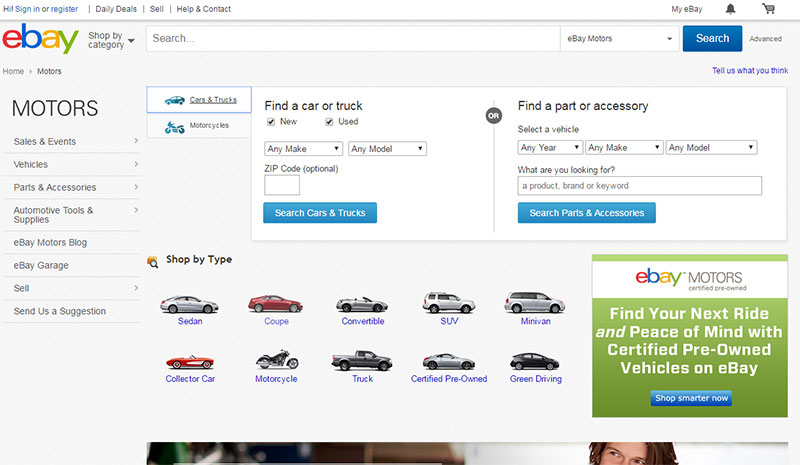Focus the ZIP Code input field
The image size is (800, 465).
click(x=282, y=185)
